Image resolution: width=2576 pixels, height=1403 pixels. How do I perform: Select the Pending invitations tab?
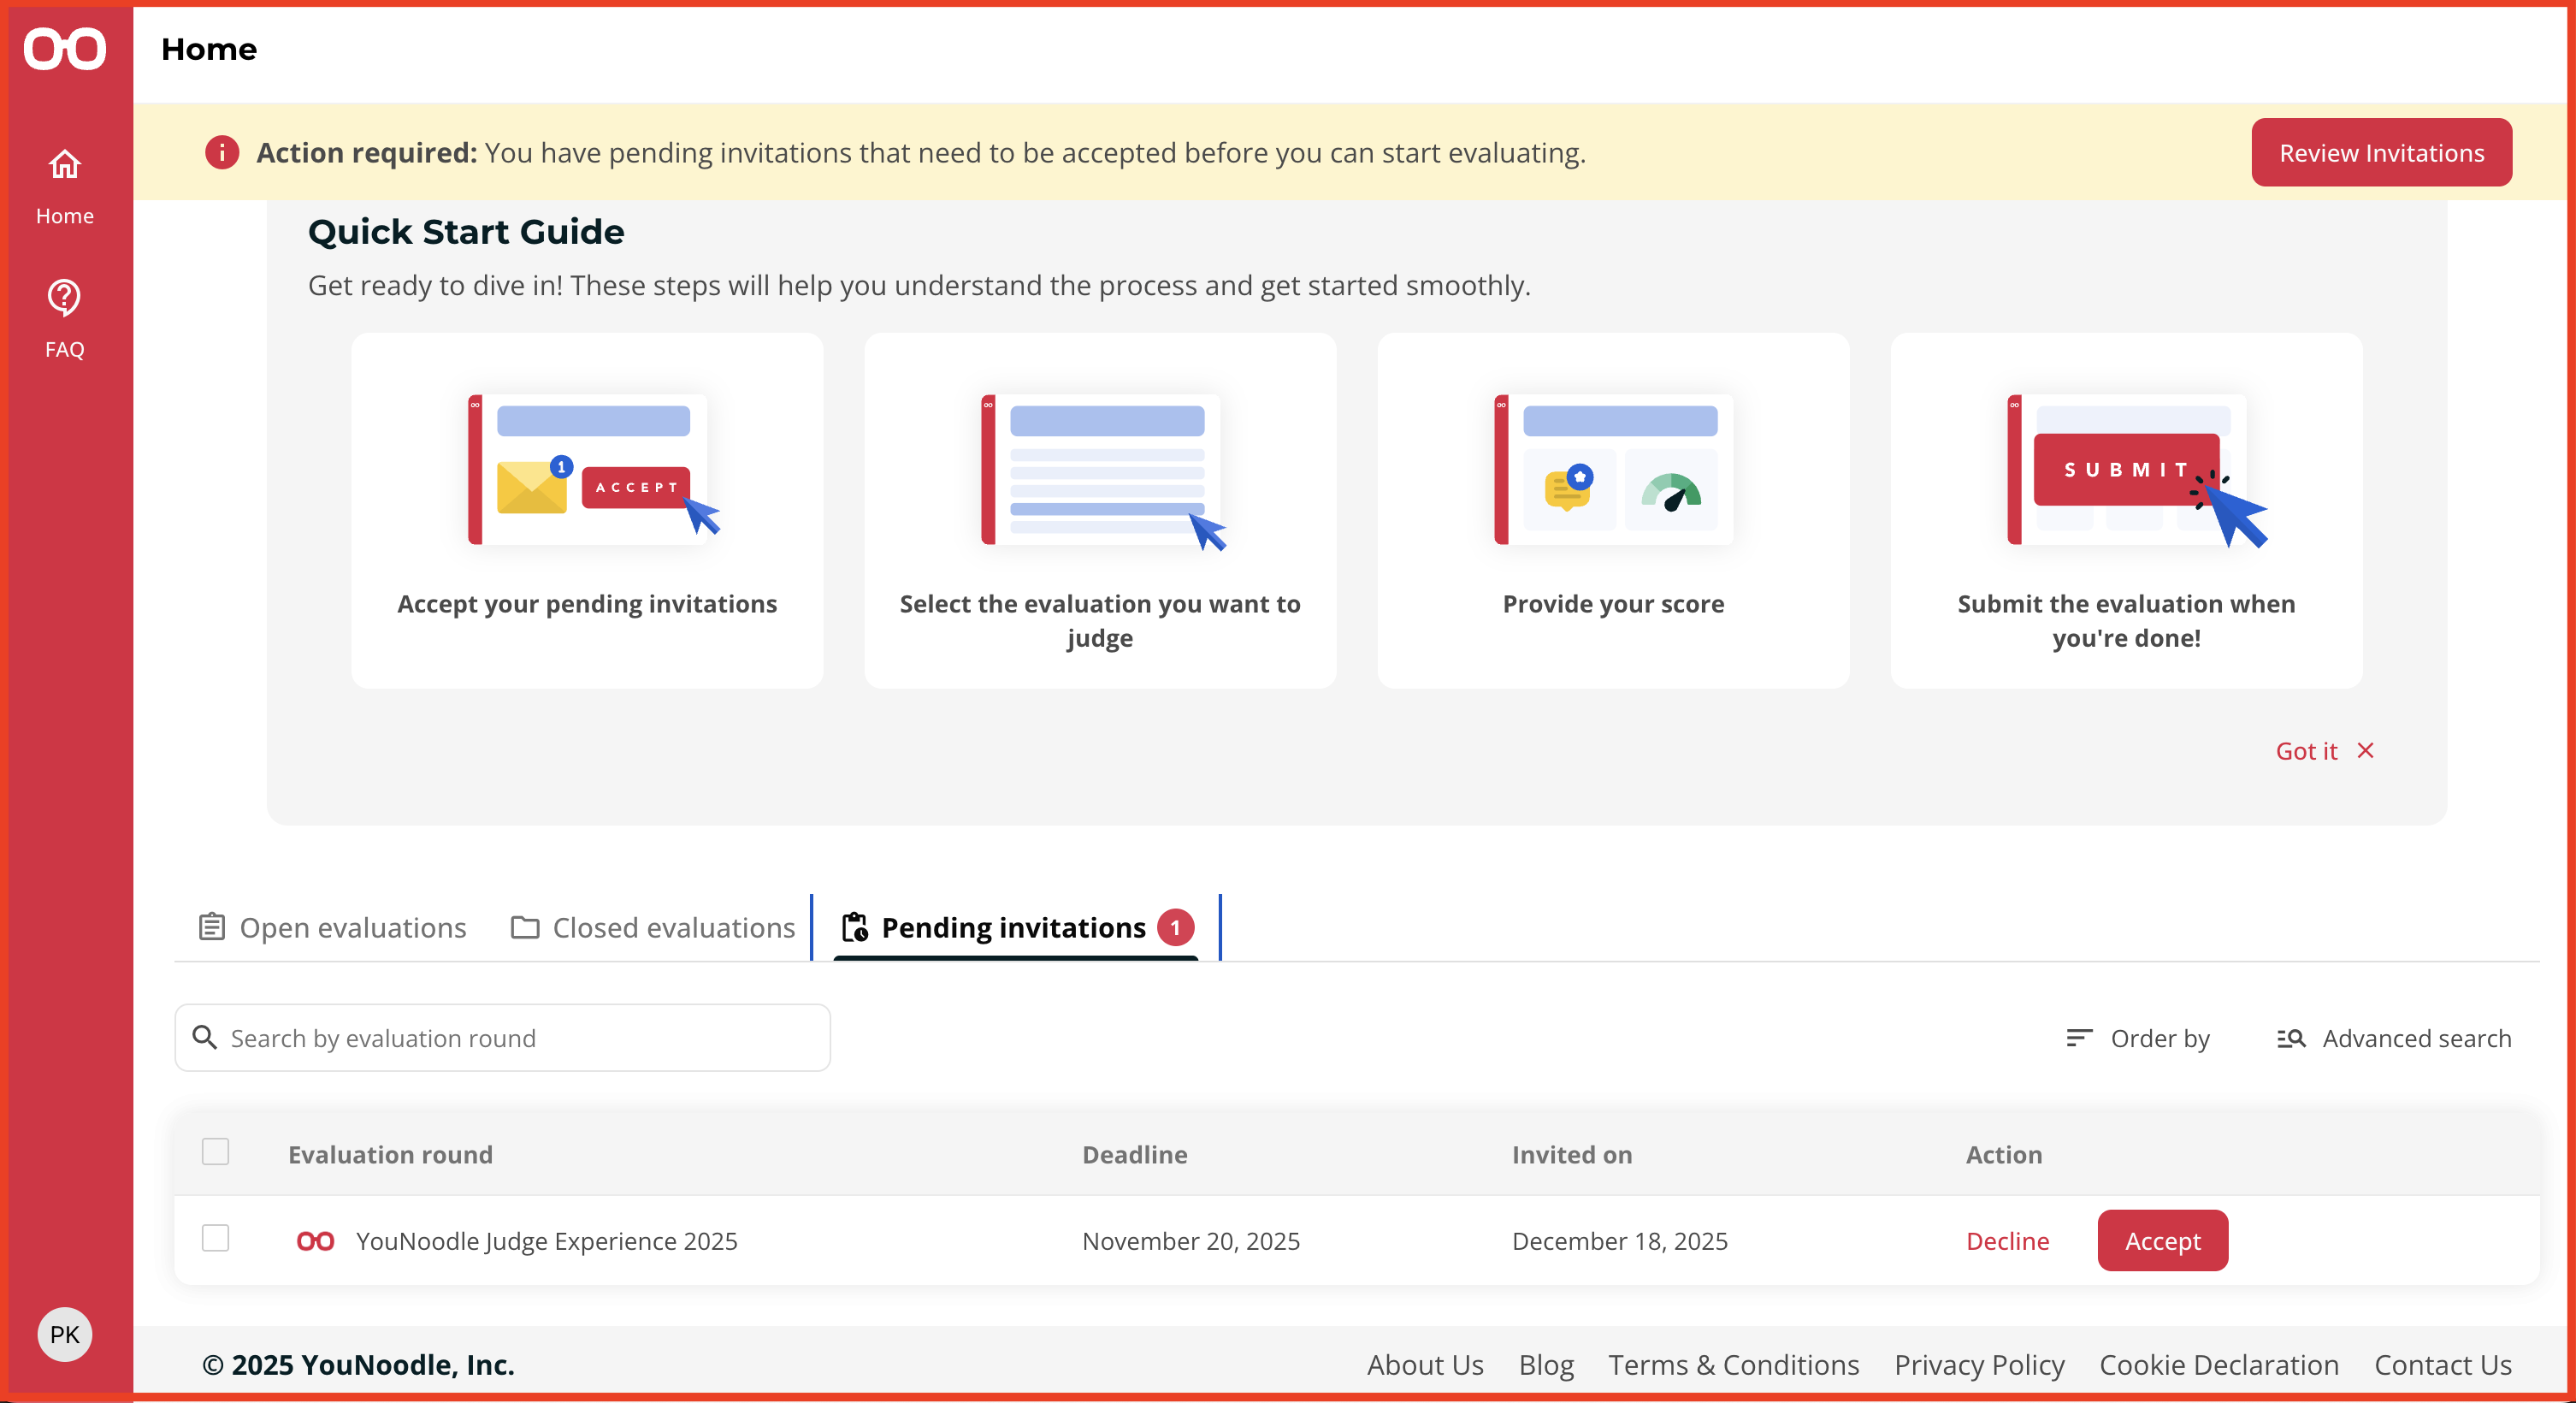click(x=1014, y=927)
